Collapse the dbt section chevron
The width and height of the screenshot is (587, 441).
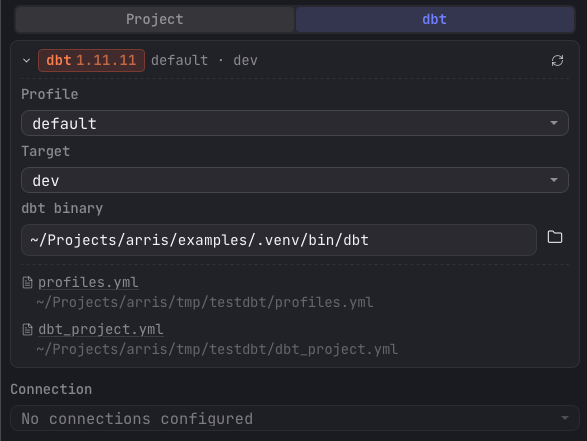click(x=26, y=60)
